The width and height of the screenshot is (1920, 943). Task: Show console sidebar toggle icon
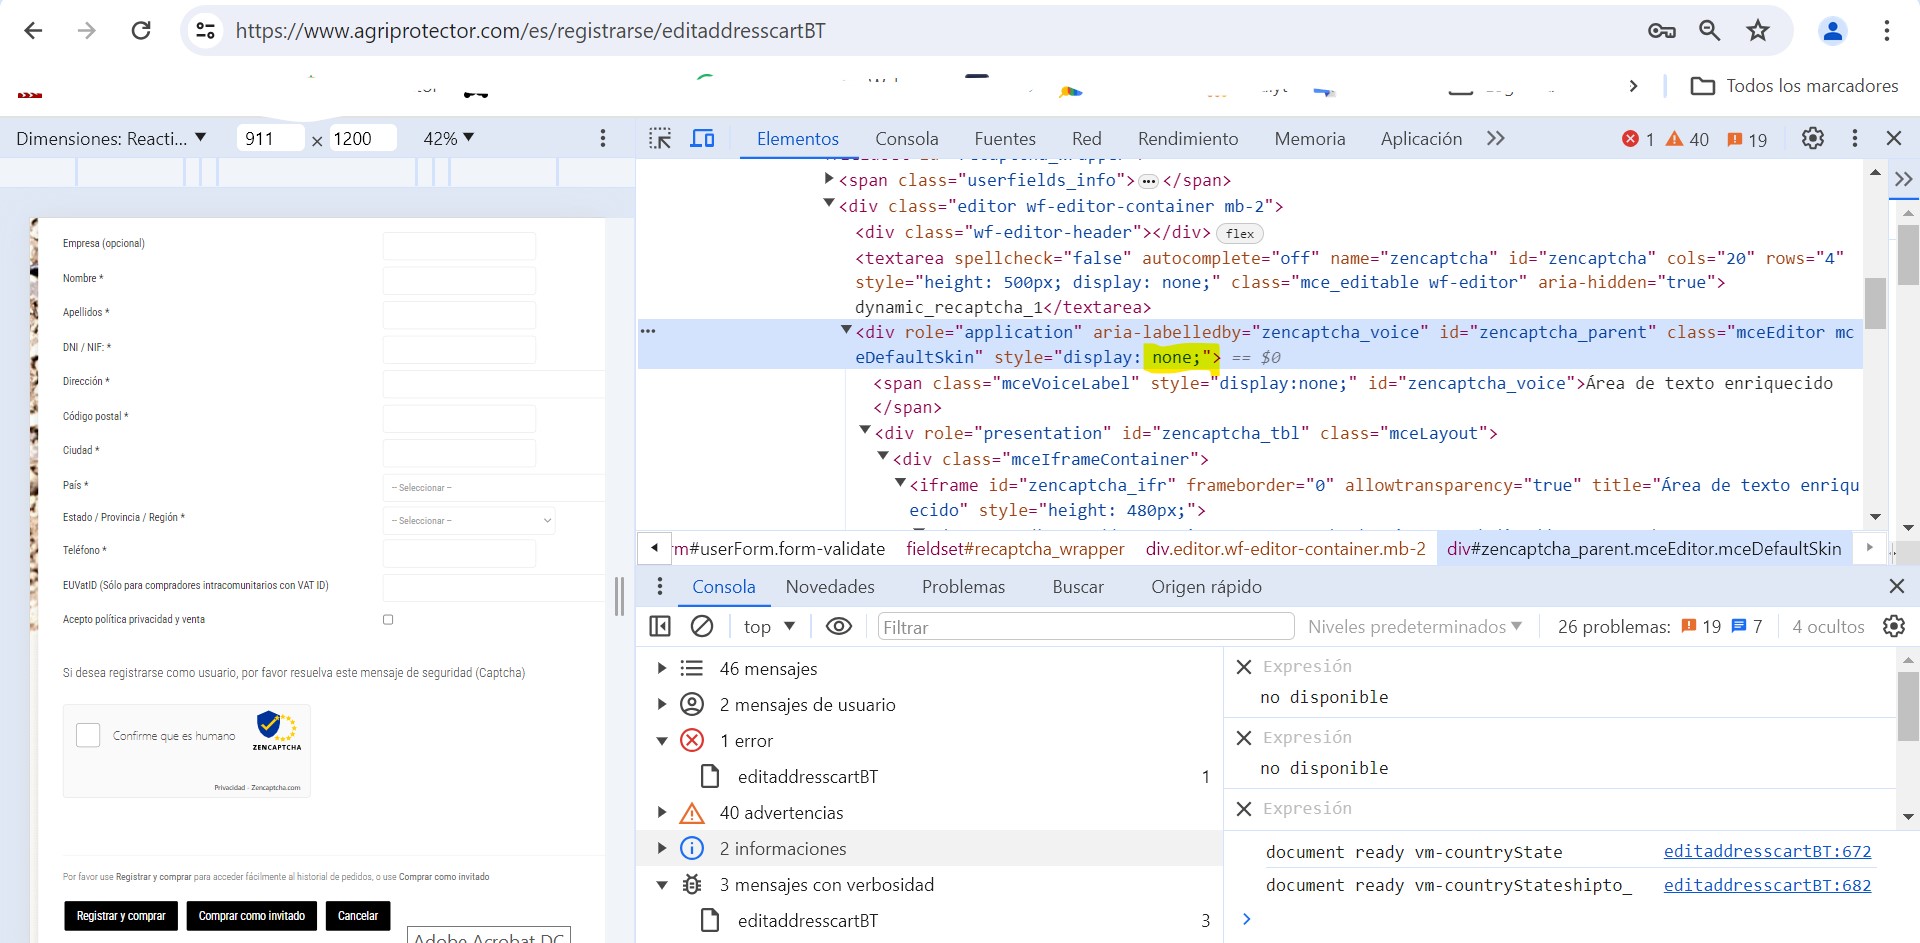[660, 626]
